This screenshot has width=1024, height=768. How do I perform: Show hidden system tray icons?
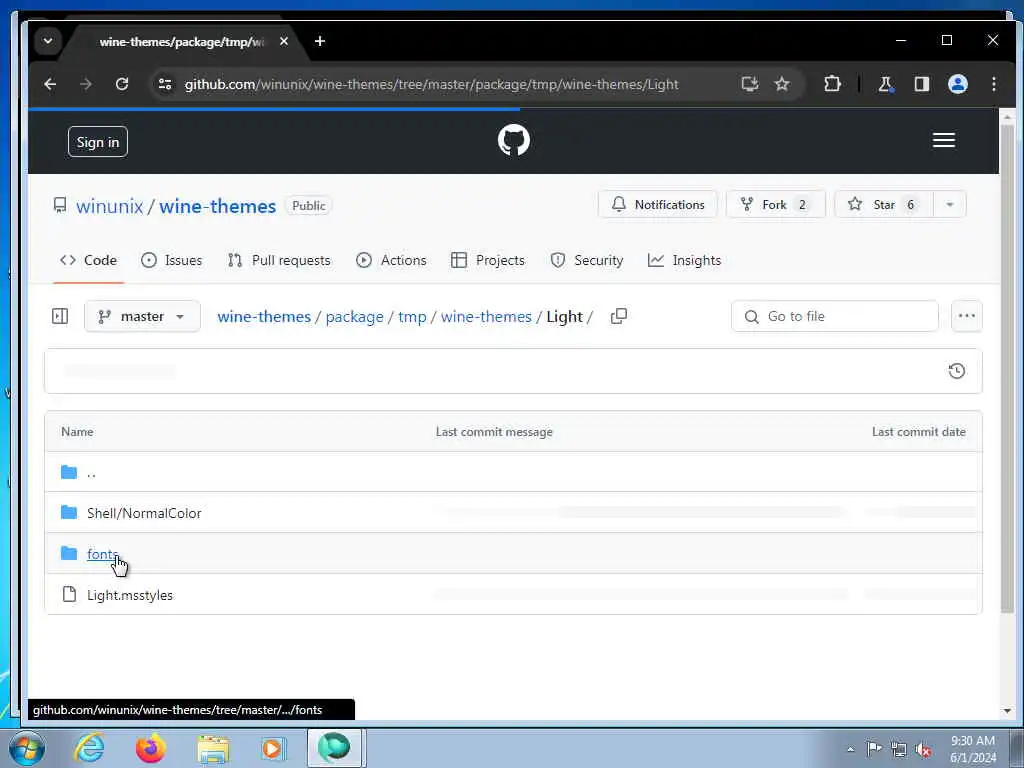pos(850,749)
